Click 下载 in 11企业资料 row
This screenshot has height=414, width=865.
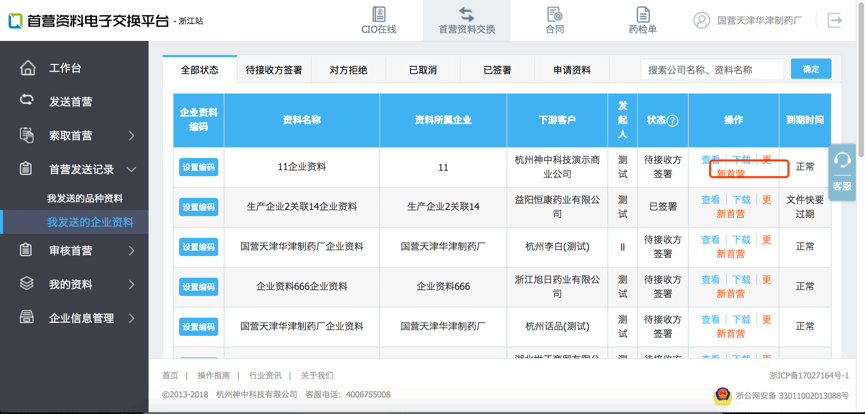pos(741,160)
